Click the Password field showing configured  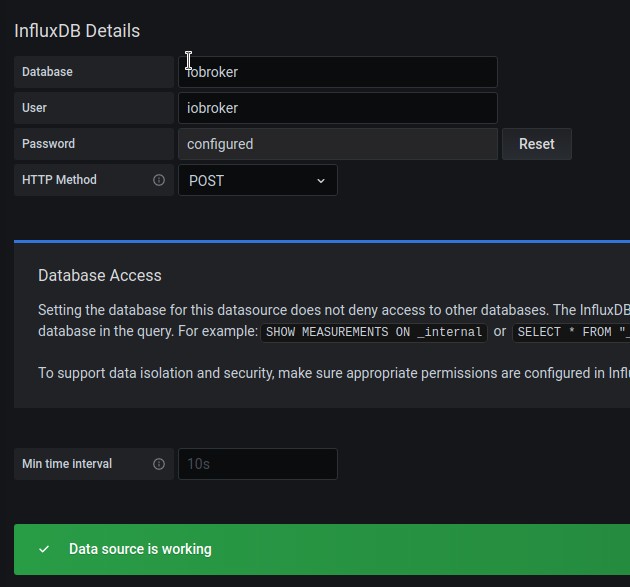coord(337,144)
